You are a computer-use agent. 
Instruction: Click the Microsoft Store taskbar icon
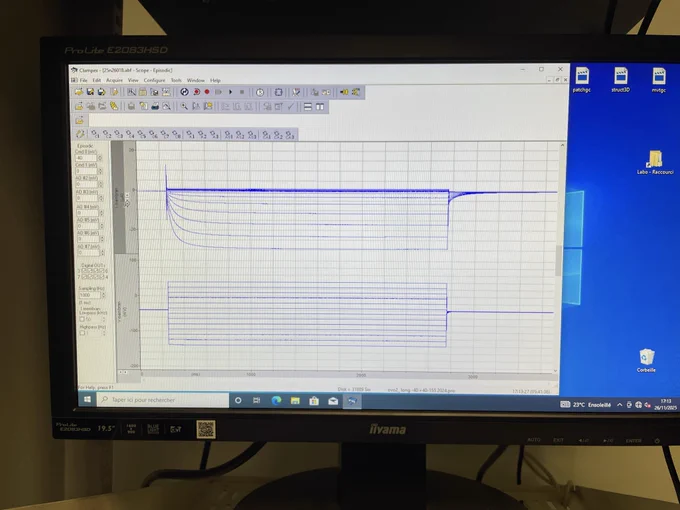pos(314,401)
